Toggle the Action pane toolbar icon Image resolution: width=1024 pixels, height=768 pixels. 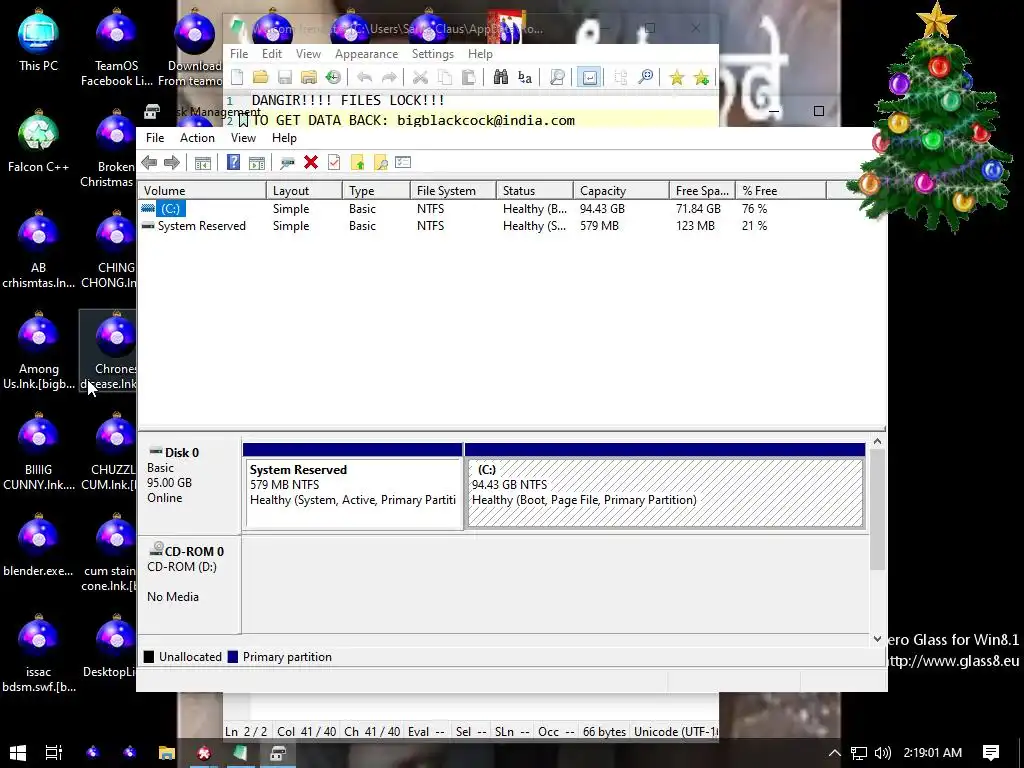tap(257, 163)
